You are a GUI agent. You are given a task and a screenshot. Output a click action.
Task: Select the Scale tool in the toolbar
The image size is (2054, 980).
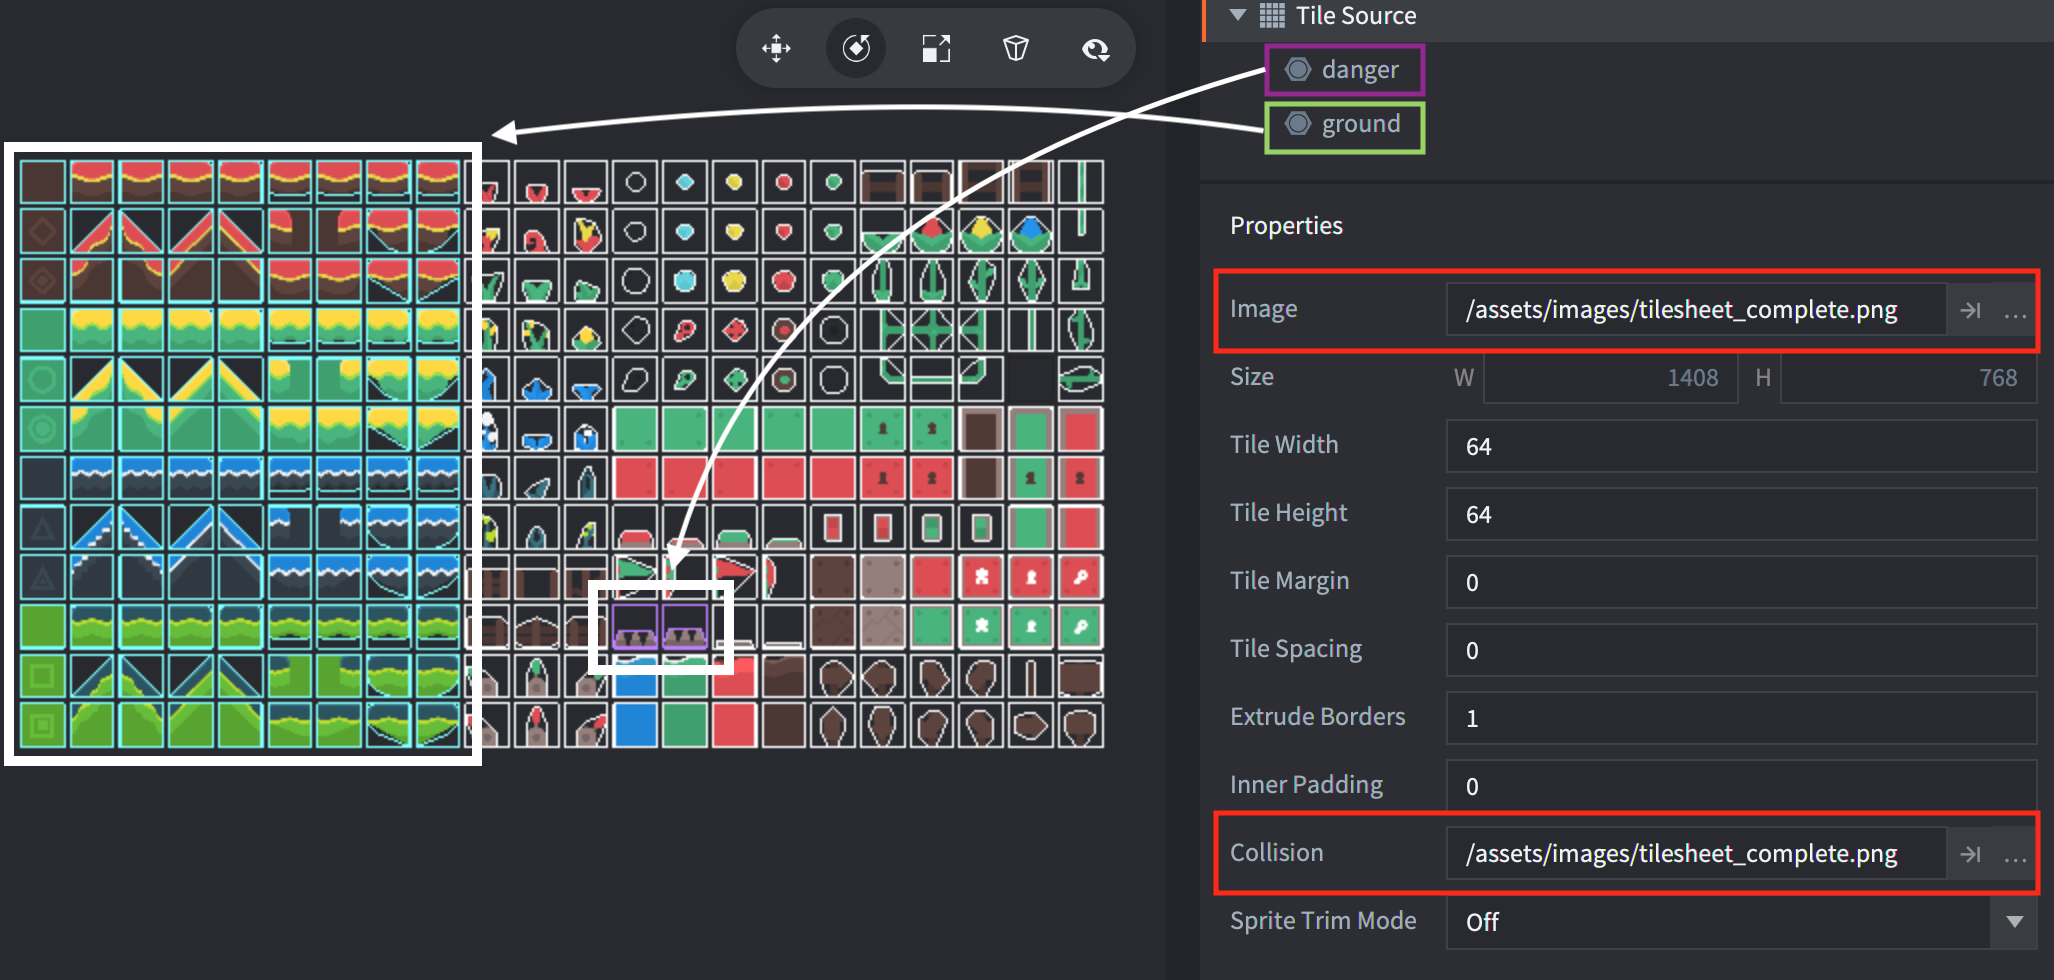[x=936, y=48]
